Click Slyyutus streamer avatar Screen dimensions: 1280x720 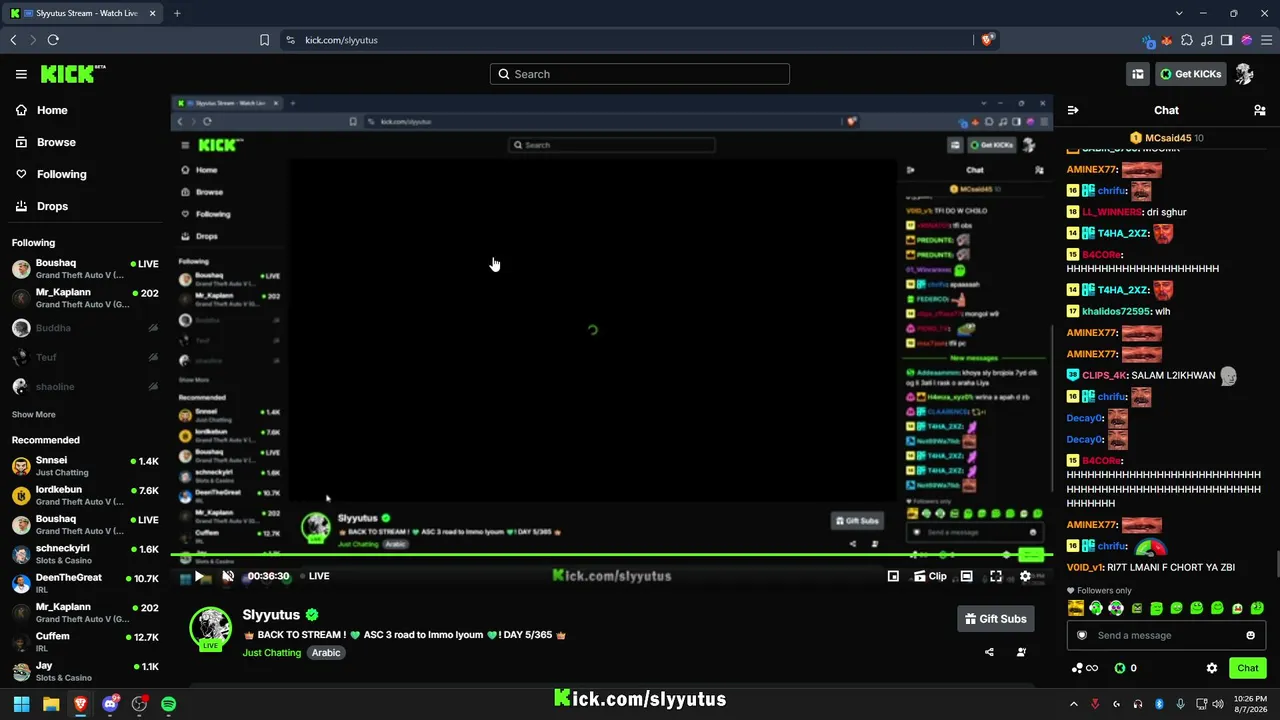(x=211, y=627)
